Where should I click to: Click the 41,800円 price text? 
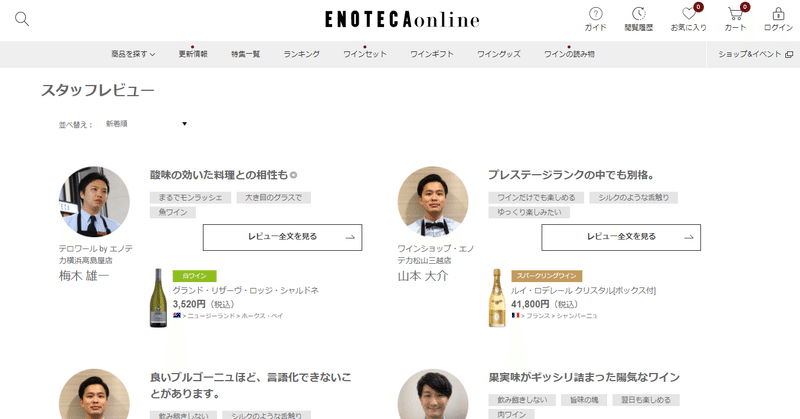pos(530,304)
